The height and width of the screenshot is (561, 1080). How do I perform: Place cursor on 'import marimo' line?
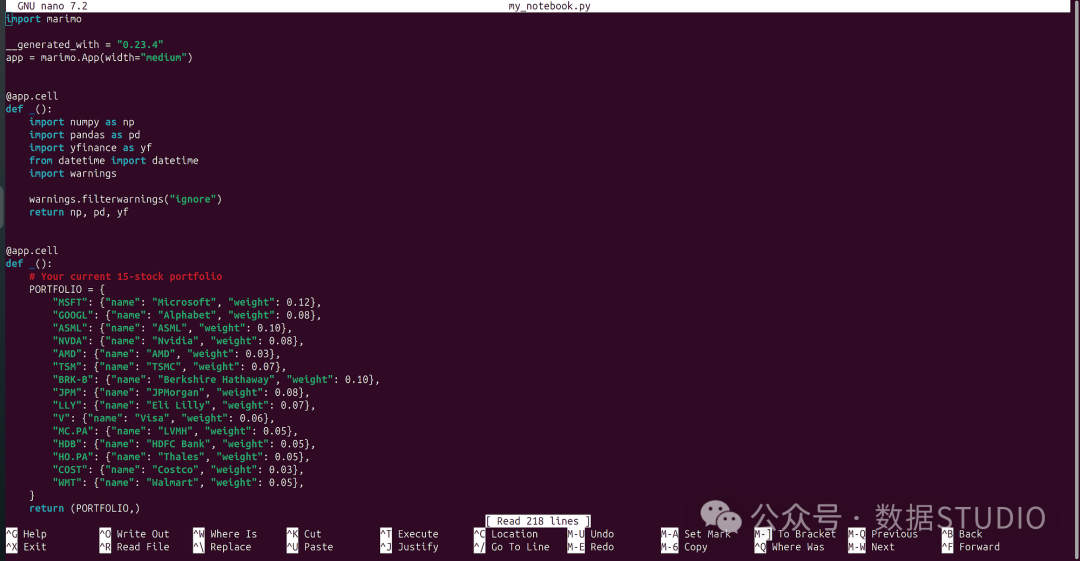click(x=44, y=19)
